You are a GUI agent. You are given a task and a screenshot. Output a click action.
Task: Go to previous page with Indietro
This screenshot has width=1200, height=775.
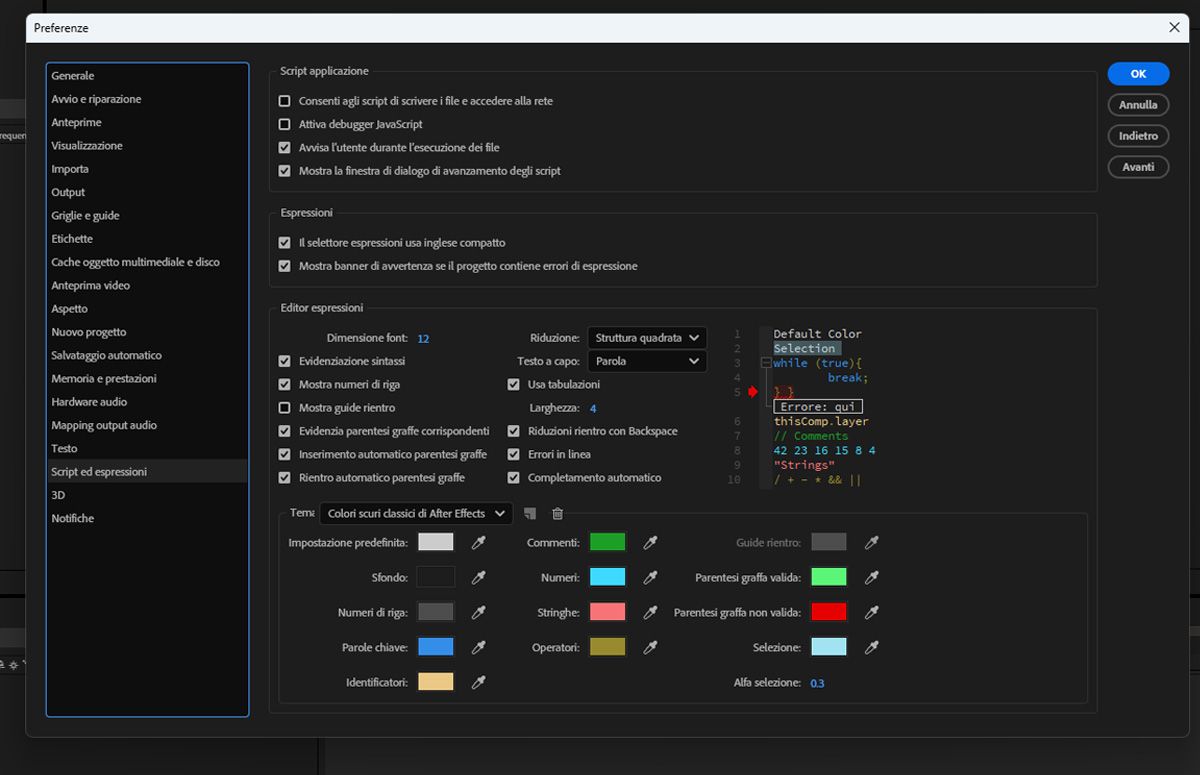[1138, 136]
